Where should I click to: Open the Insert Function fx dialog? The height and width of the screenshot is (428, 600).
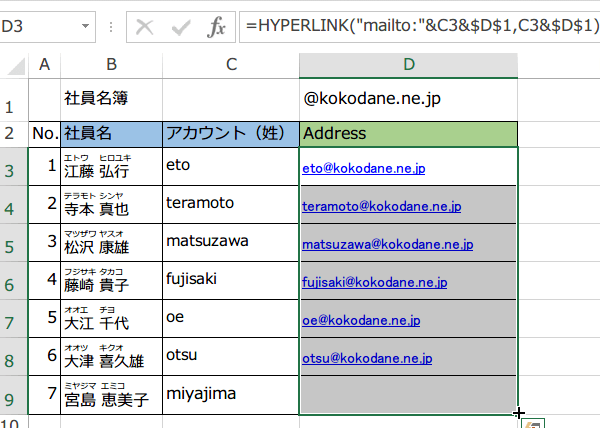(x=216, y=27)
